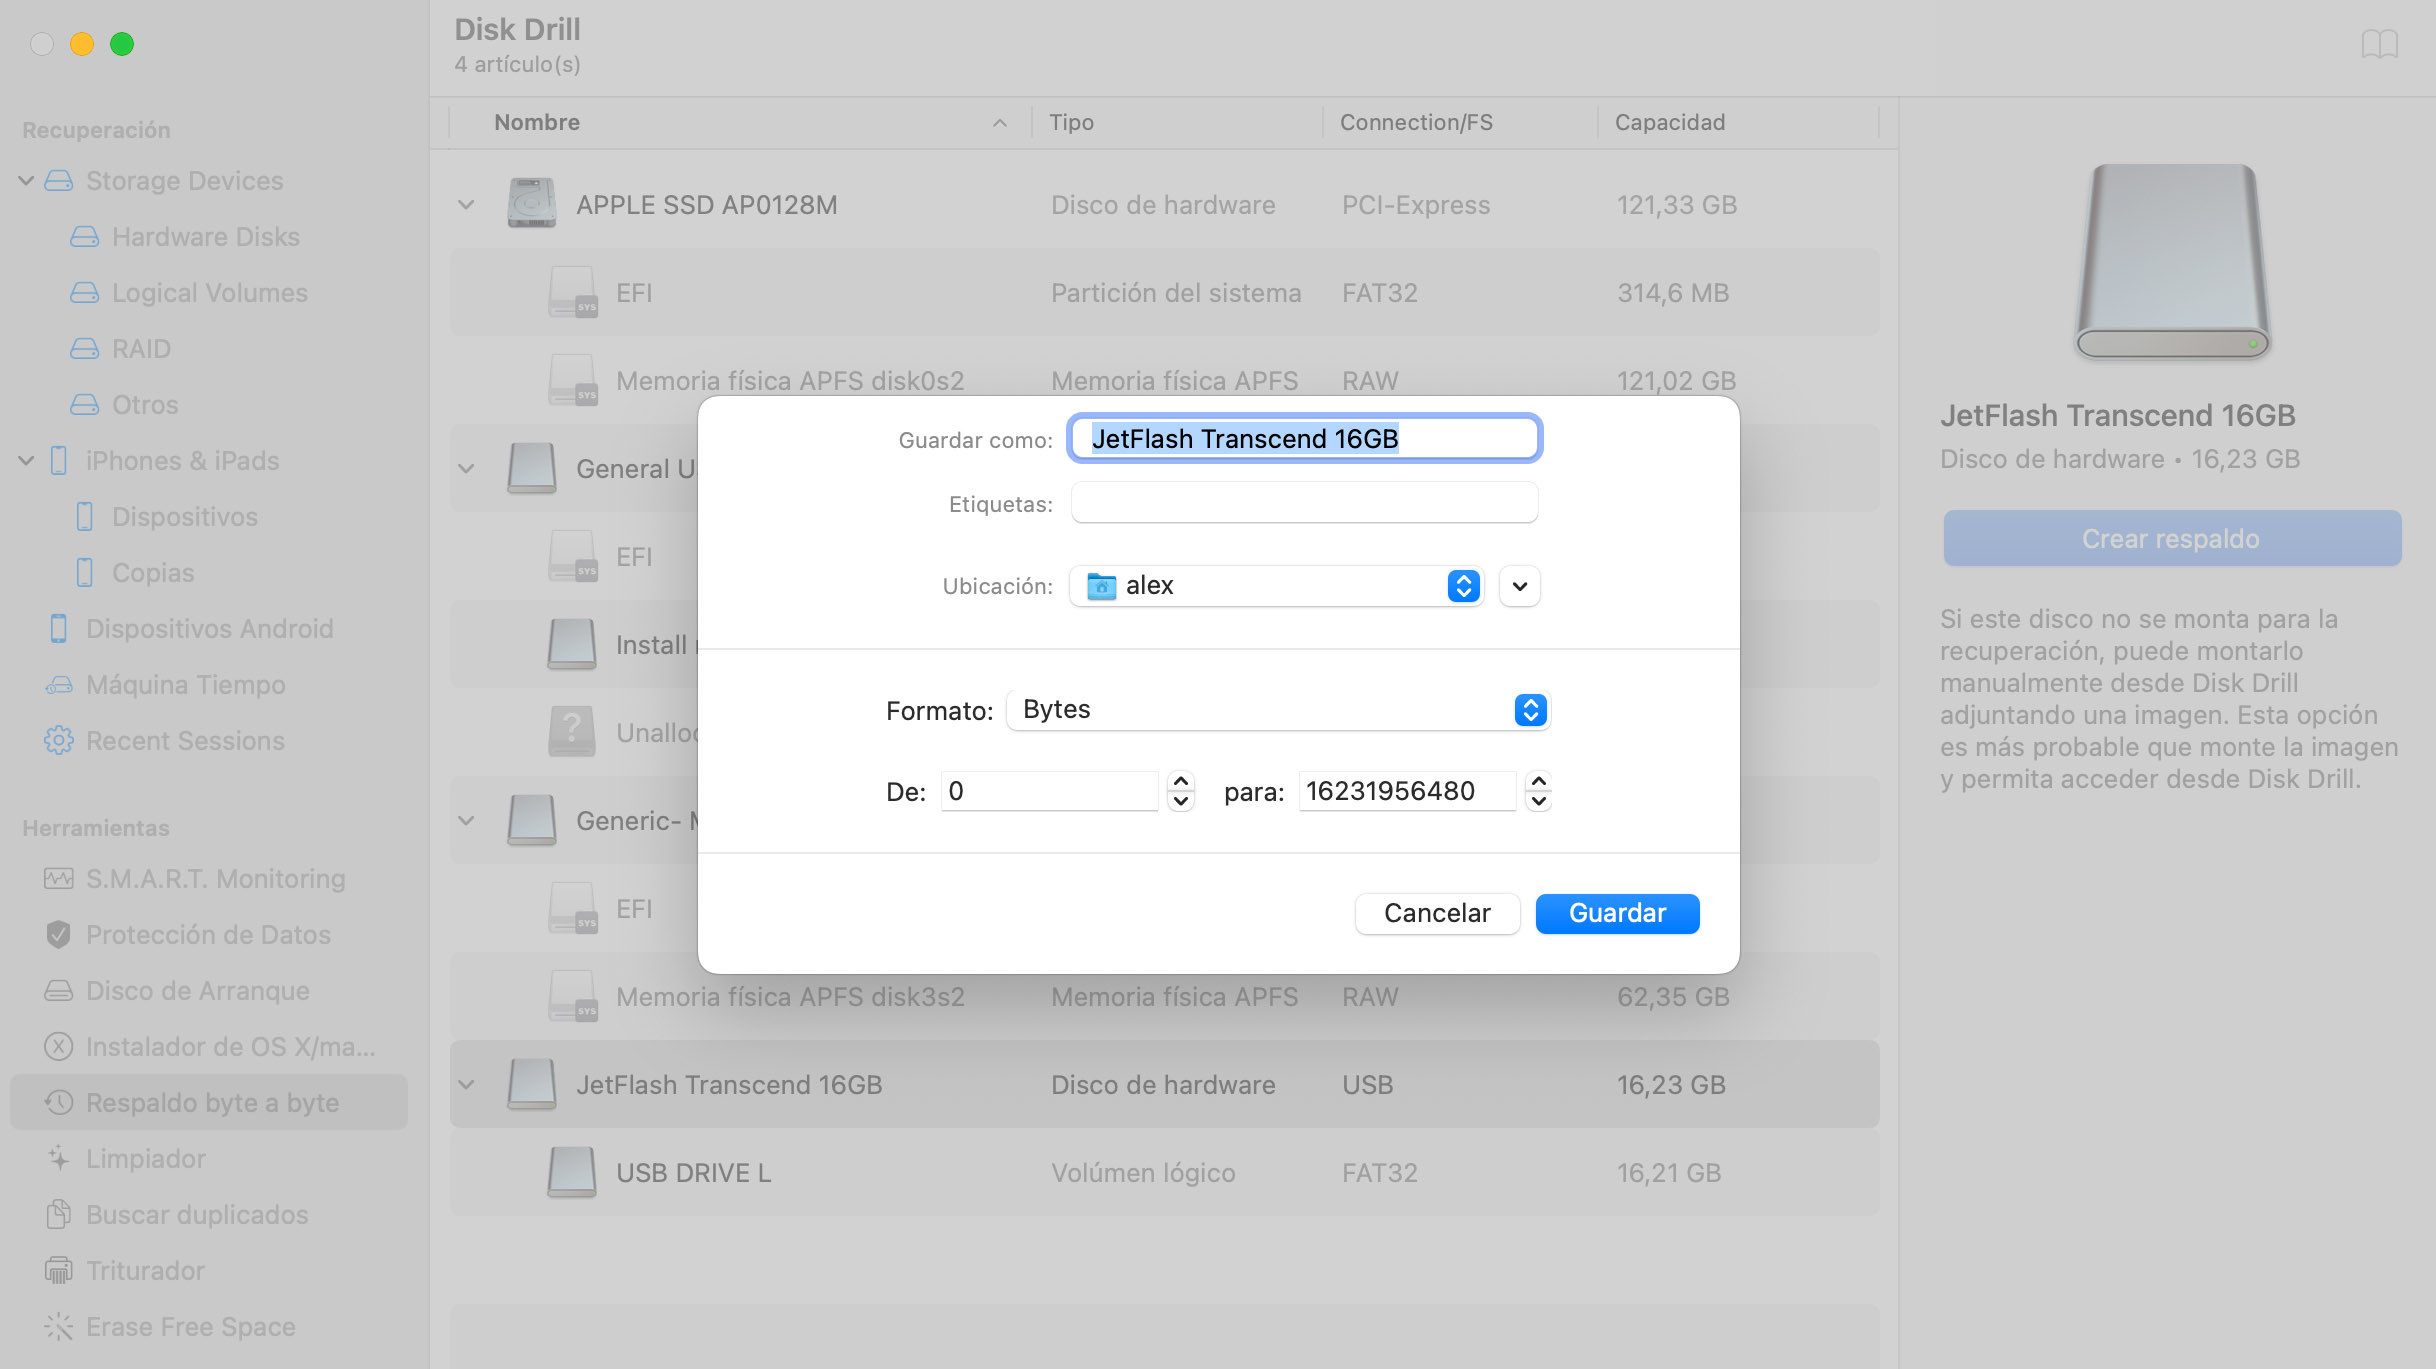Sort by the Connection/FS column header
Image resolution: width=2436 pixels, height=1369 pixels.
(1460, 122)
